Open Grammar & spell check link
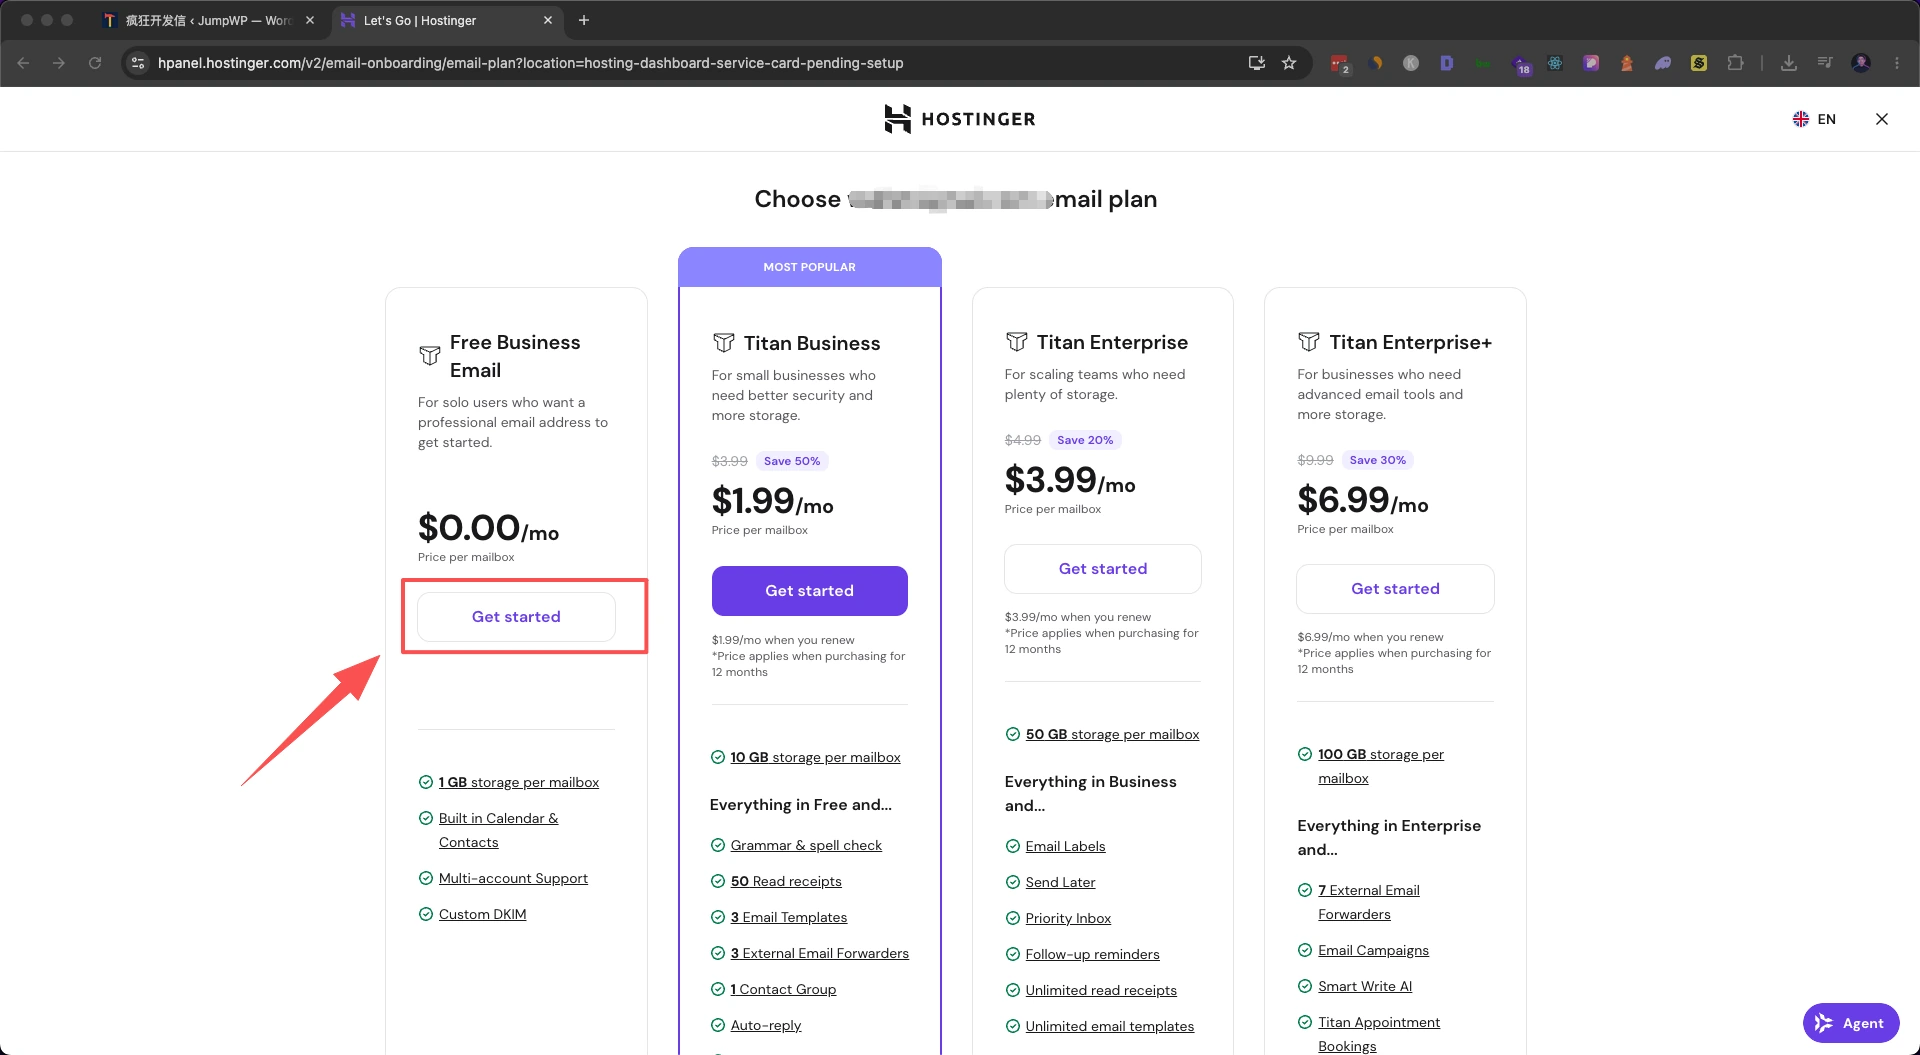Image resolution: width=1920 pixels, height=1055 pixels. pos(806,846)
